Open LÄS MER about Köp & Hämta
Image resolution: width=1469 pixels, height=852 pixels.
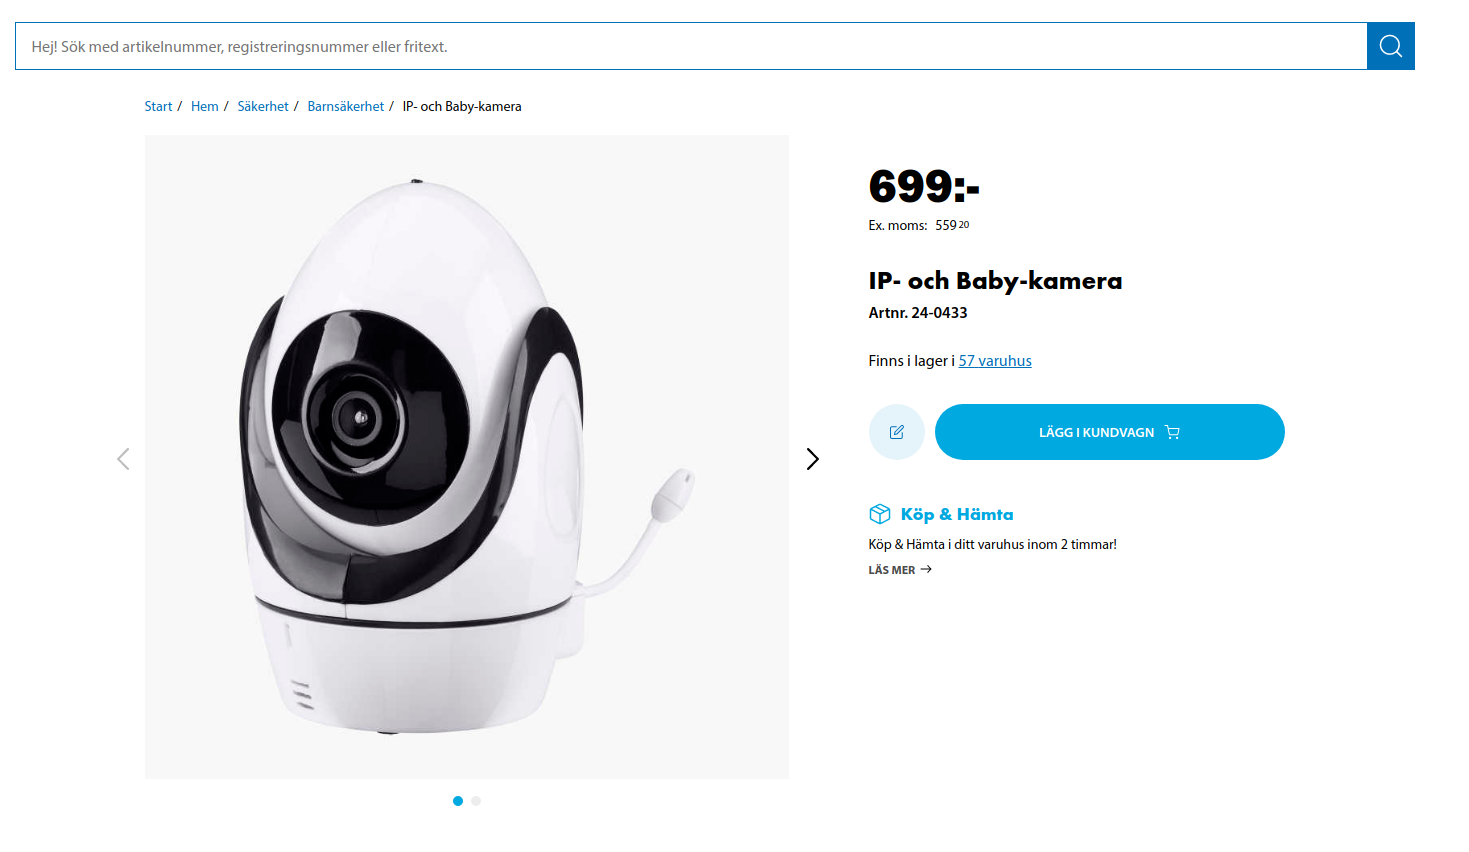pyautogui.click(x=893, y=569)
